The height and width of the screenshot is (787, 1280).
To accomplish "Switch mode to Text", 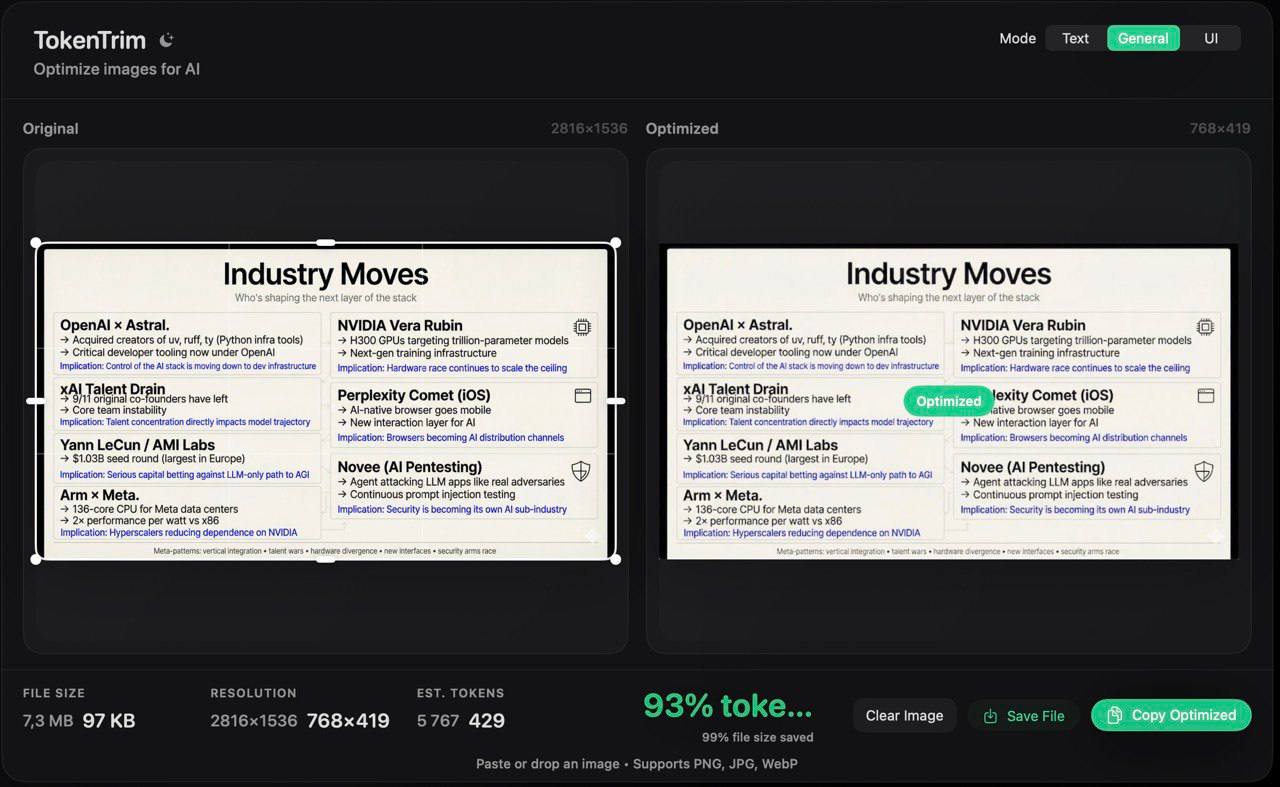I will click(1075, 38).
